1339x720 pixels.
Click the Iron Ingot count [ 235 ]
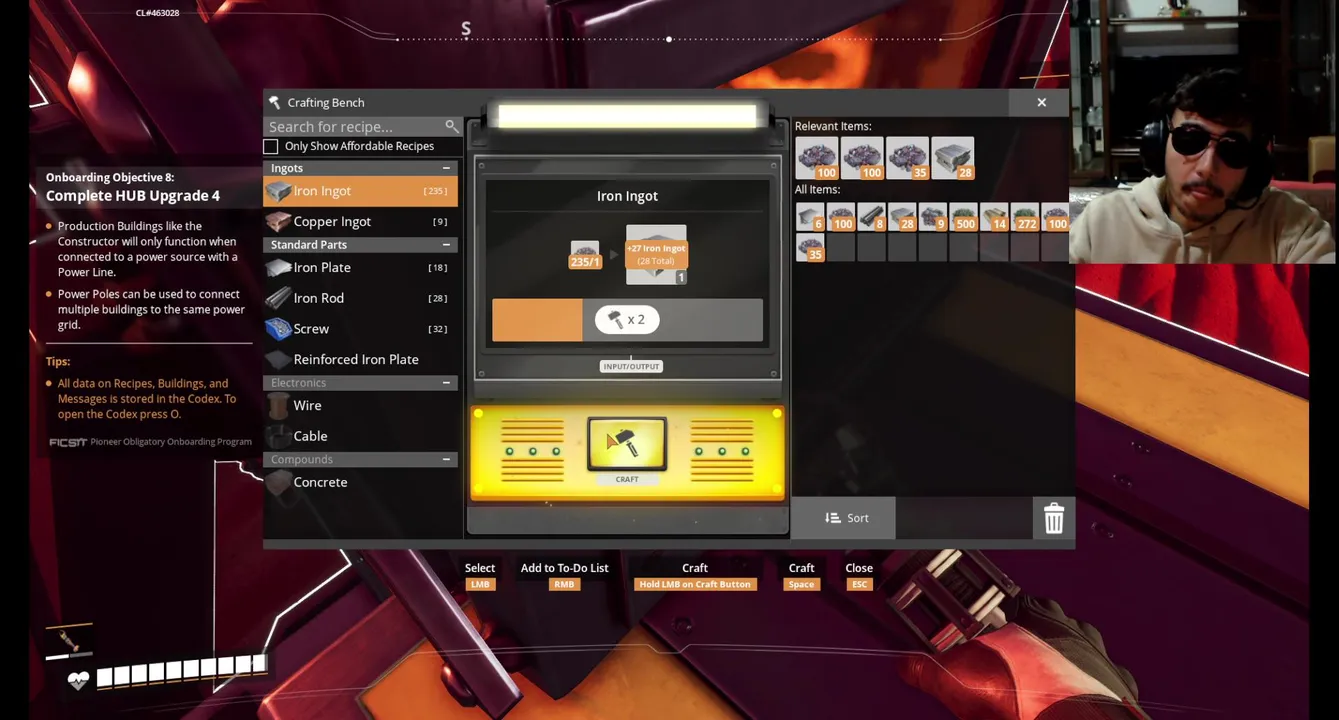click(435, 191)
